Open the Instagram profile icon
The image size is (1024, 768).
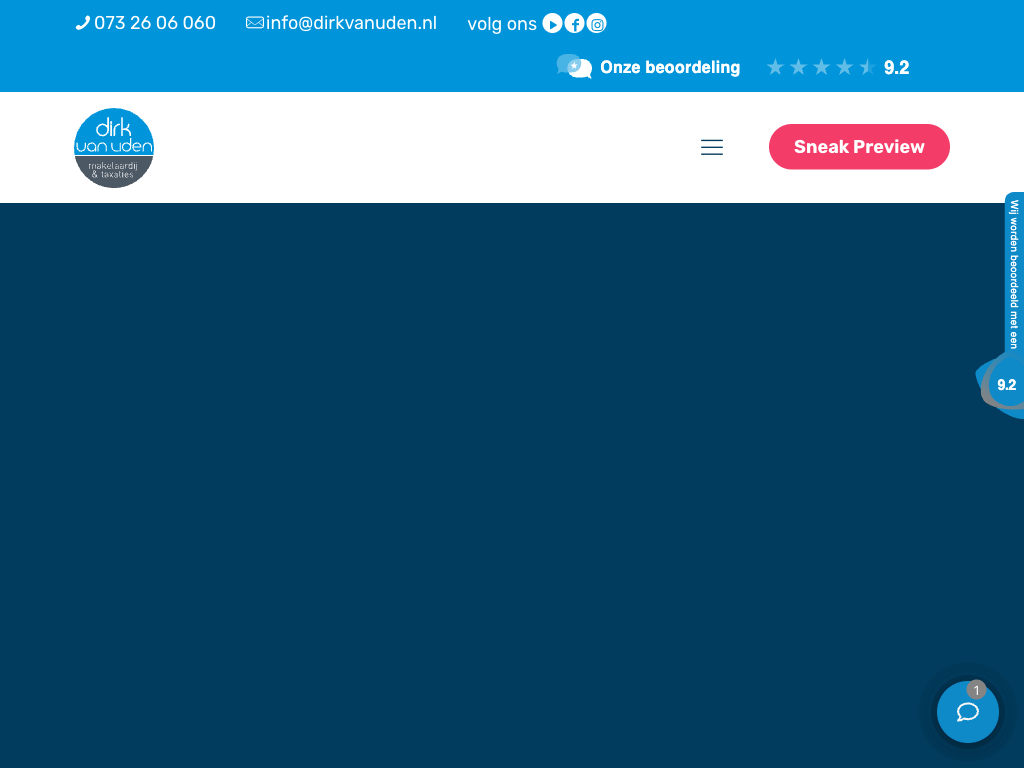coord(596,24)
